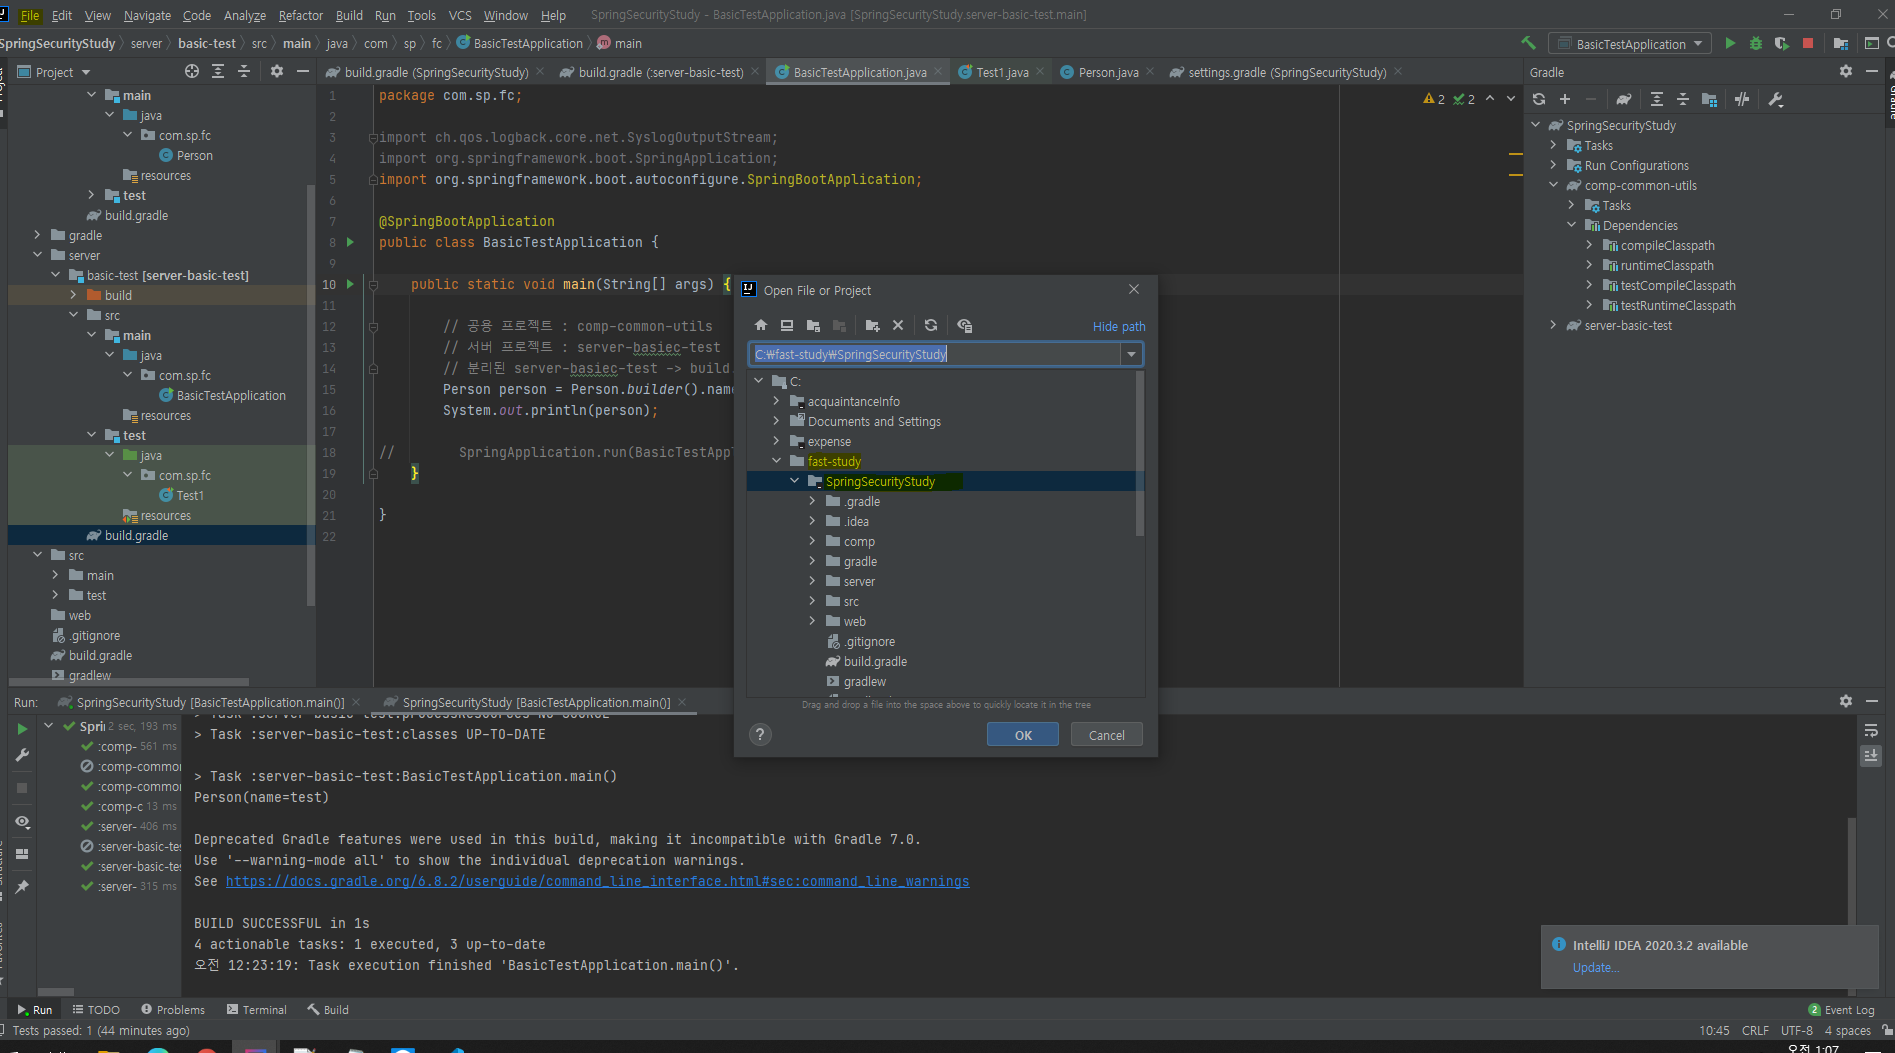This screenshot has width=1895, height=1053.
Task: Expand the server folder in dialog tree
Action: 812,581
